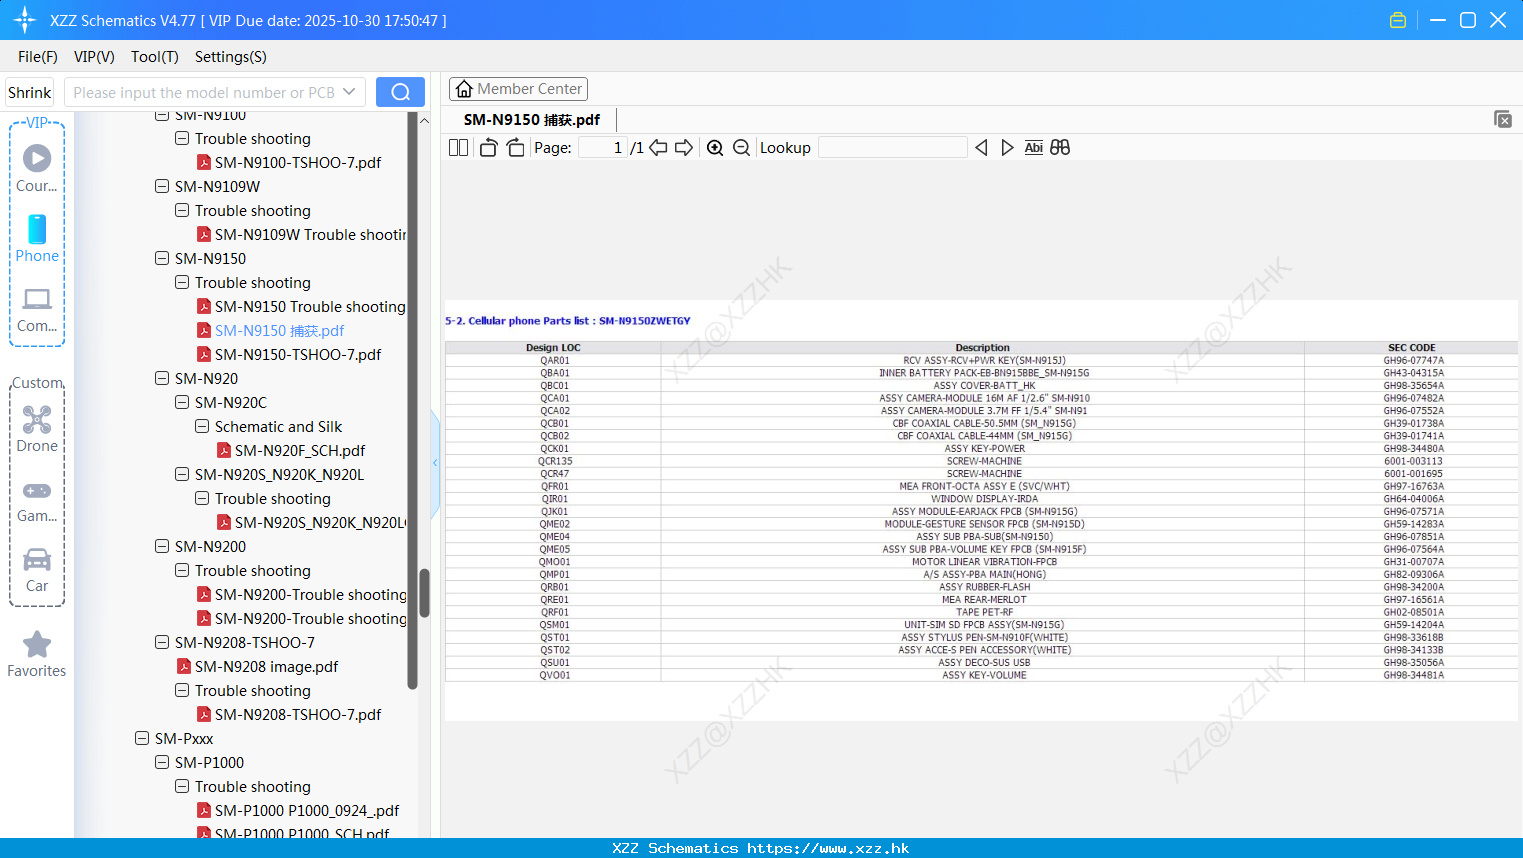Open the Drone category
This screenshot has width=1523, height=858.
coord(37,429)
